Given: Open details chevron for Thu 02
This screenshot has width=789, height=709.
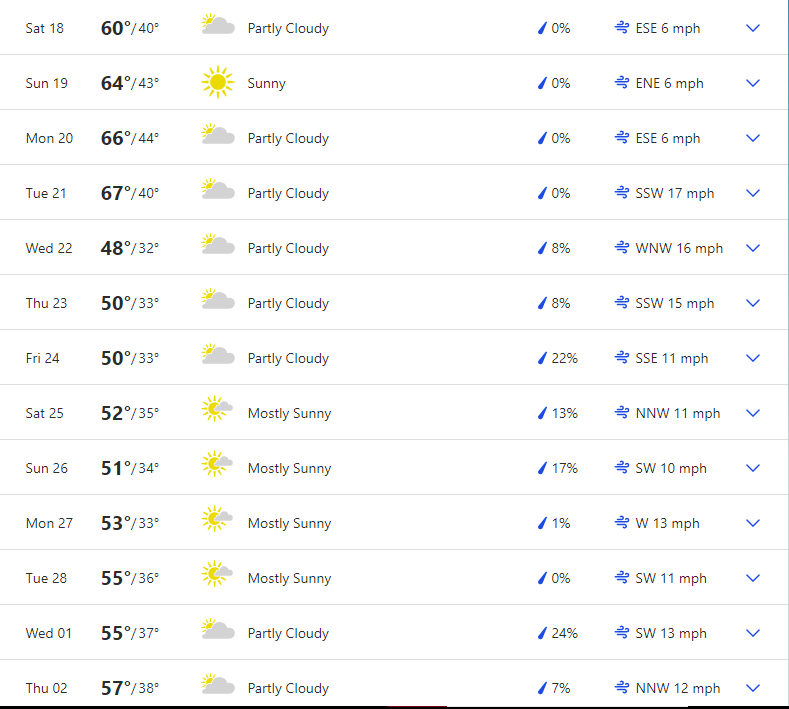Looking at the screenshot, I should [x=753, y=688].
